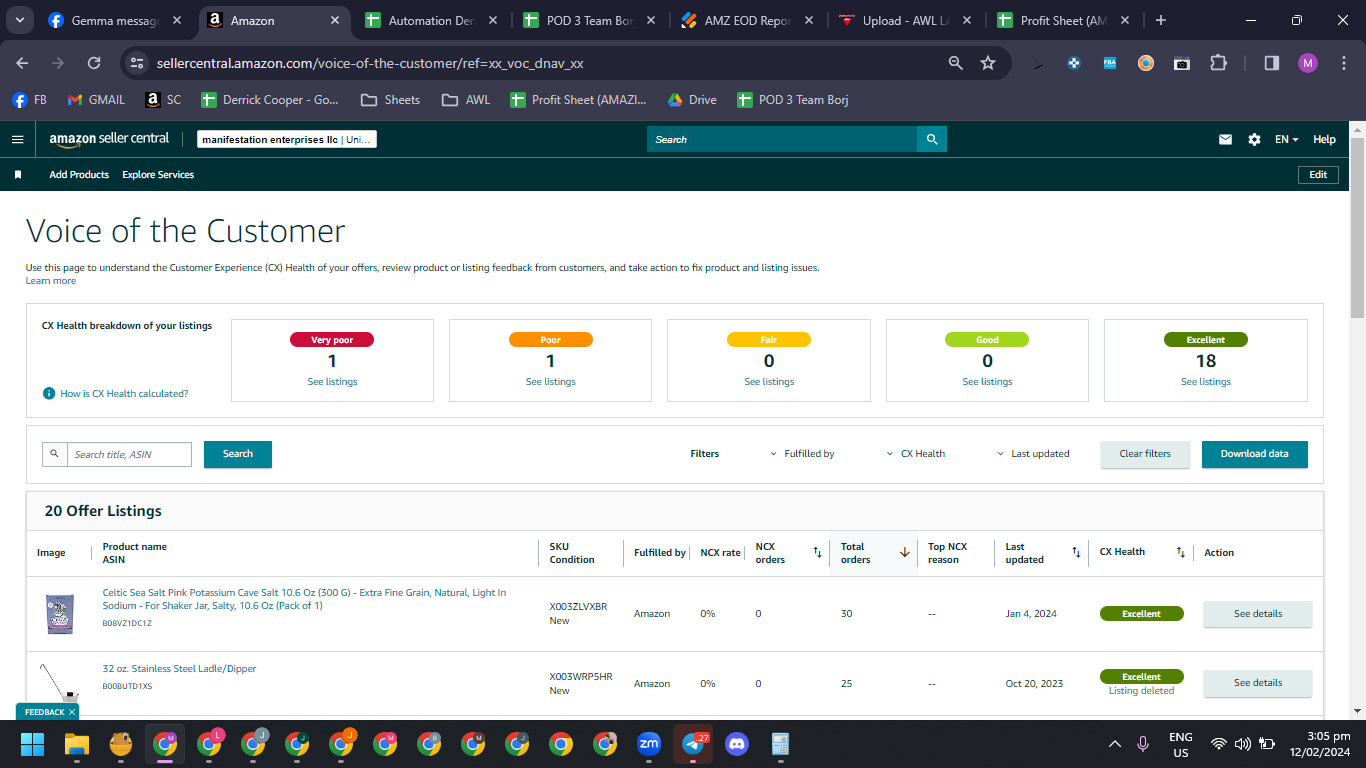Screen dimensions: 1366x768
Task: Sort the table by Last updated column
Action: 1076,552
